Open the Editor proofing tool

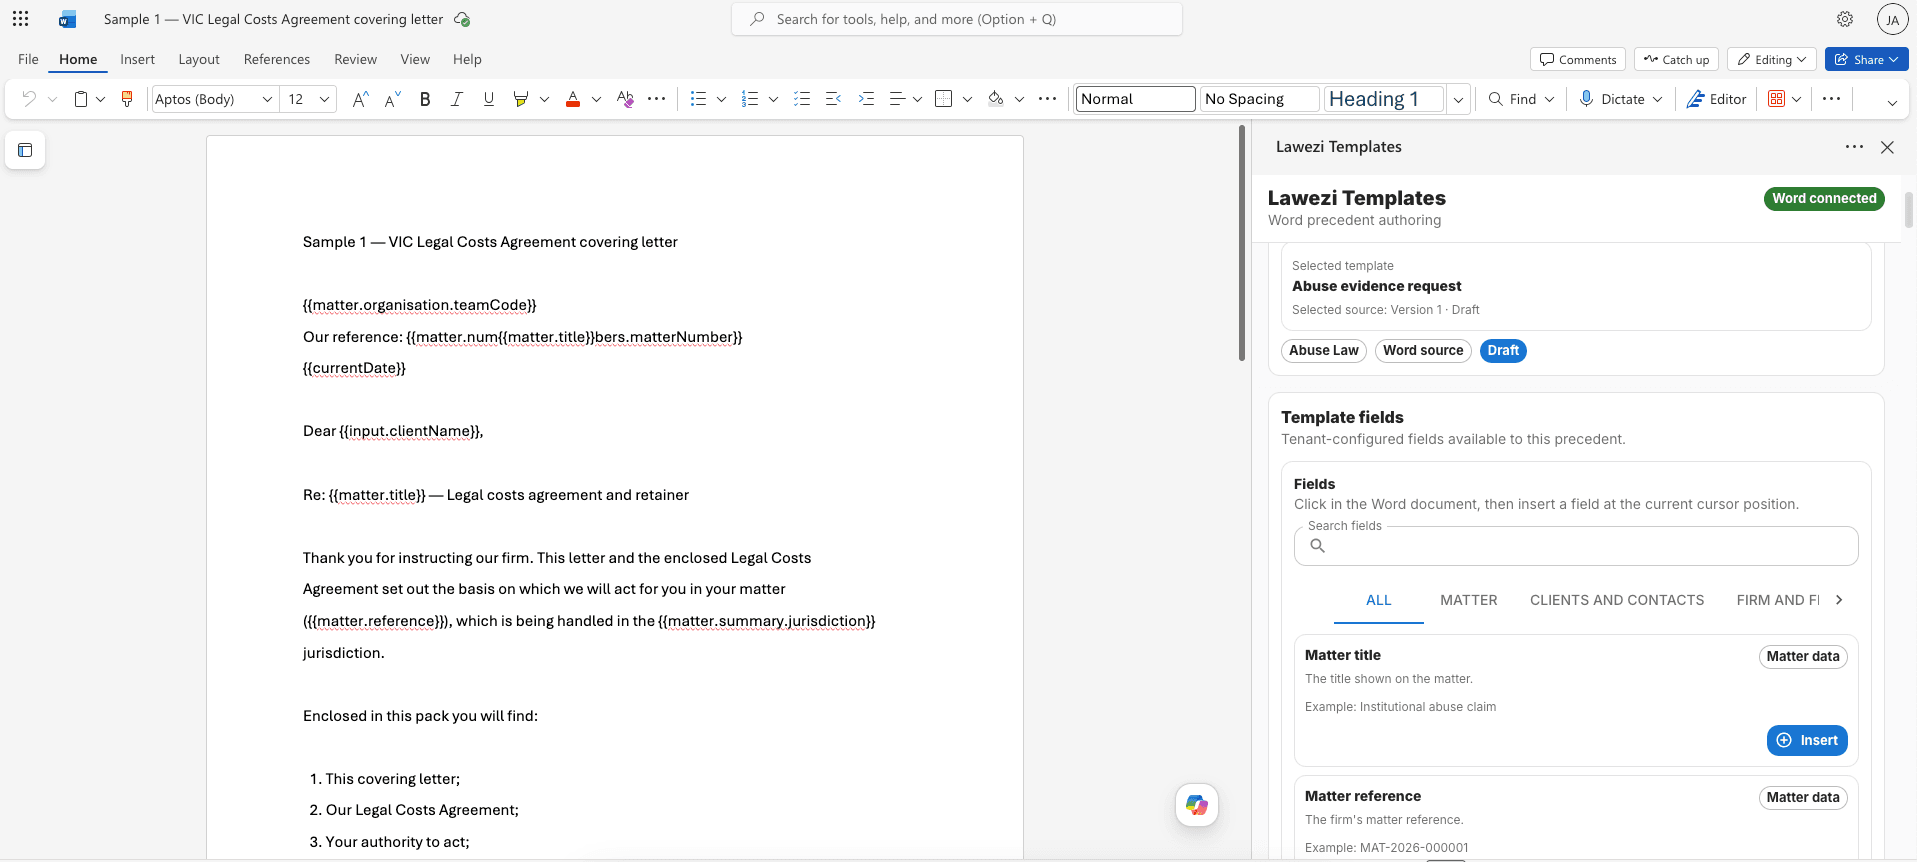[x=1716, y=99]
